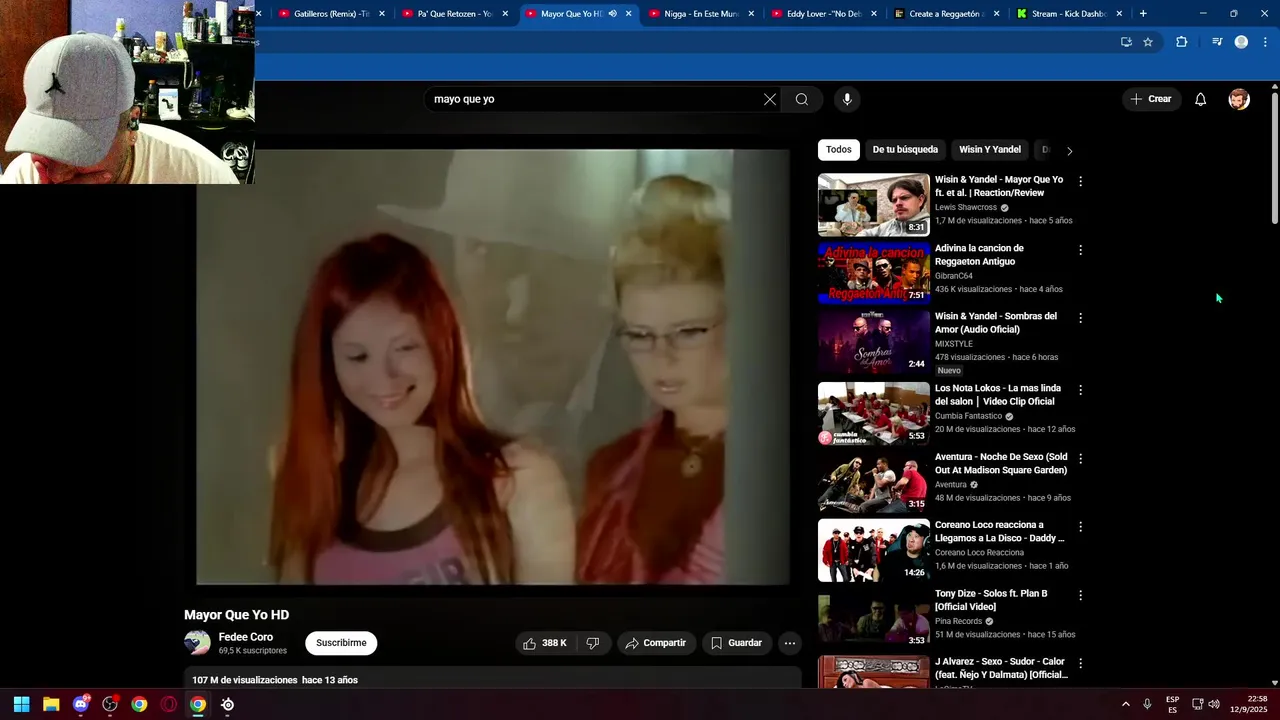This screenshot has height=720, width=1280.
Task: Open Chrome three-dot menu
Action: tap(1265, 42)
